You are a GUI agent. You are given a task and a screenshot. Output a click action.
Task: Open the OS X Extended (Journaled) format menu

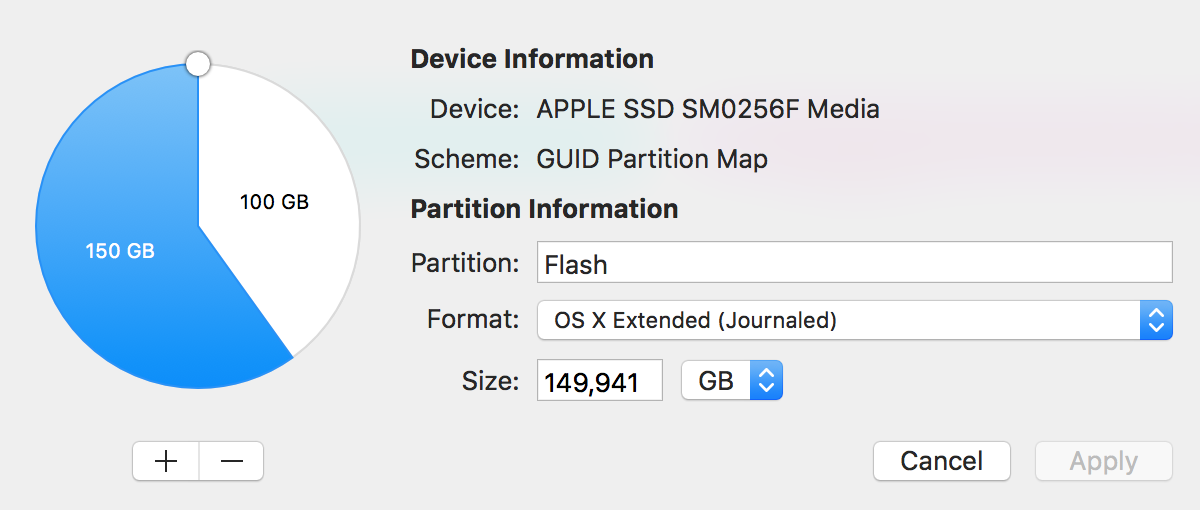pyautogui.click(x=854, y=320)
